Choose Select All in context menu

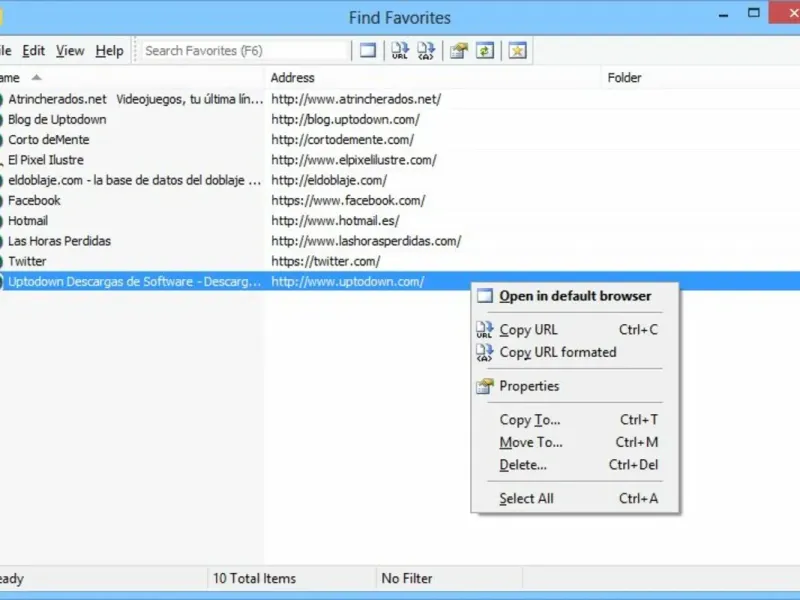point(575,498)
